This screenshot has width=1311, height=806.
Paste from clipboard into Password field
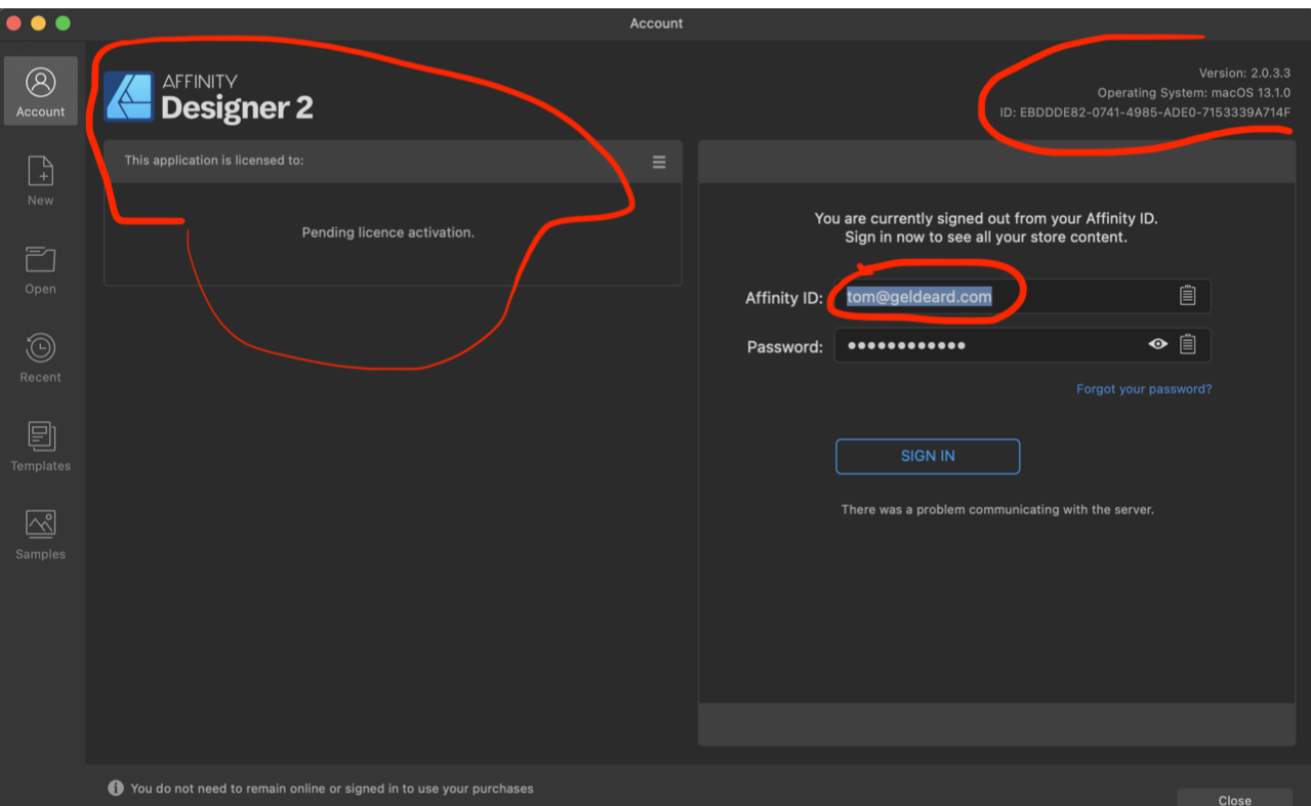[1187, 344]
